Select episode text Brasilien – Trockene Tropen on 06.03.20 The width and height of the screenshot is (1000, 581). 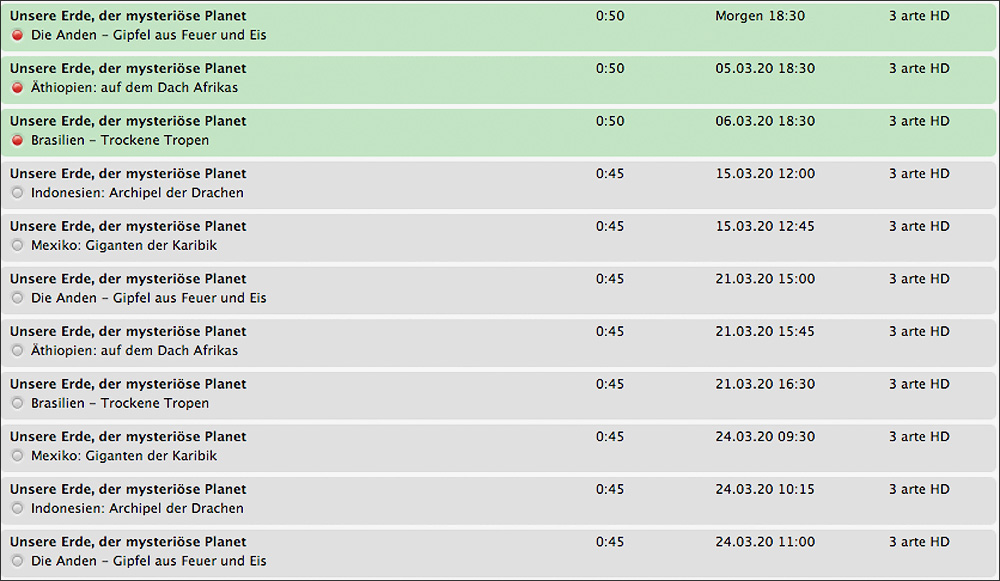pos(120,140)
